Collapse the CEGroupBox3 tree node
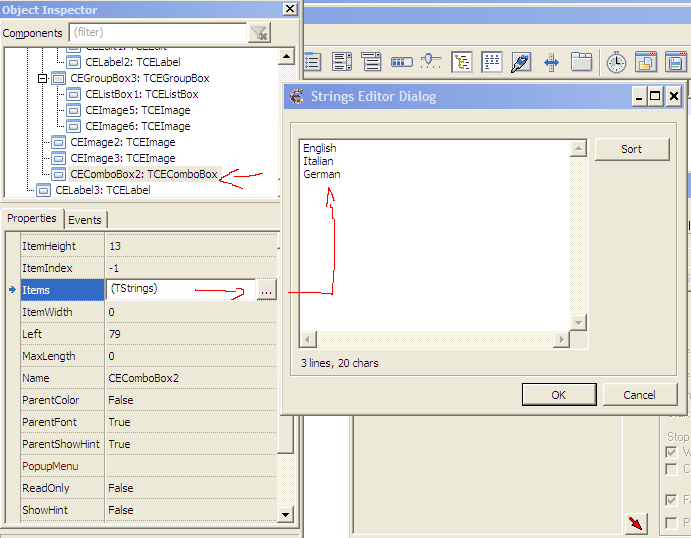 point(42,78)
